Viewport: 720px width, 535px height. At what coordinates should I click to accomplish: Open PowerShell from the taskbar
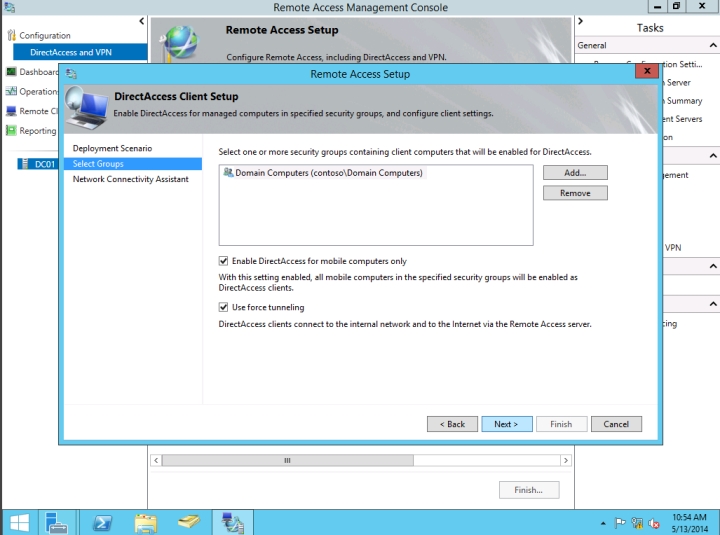[101, 522]
